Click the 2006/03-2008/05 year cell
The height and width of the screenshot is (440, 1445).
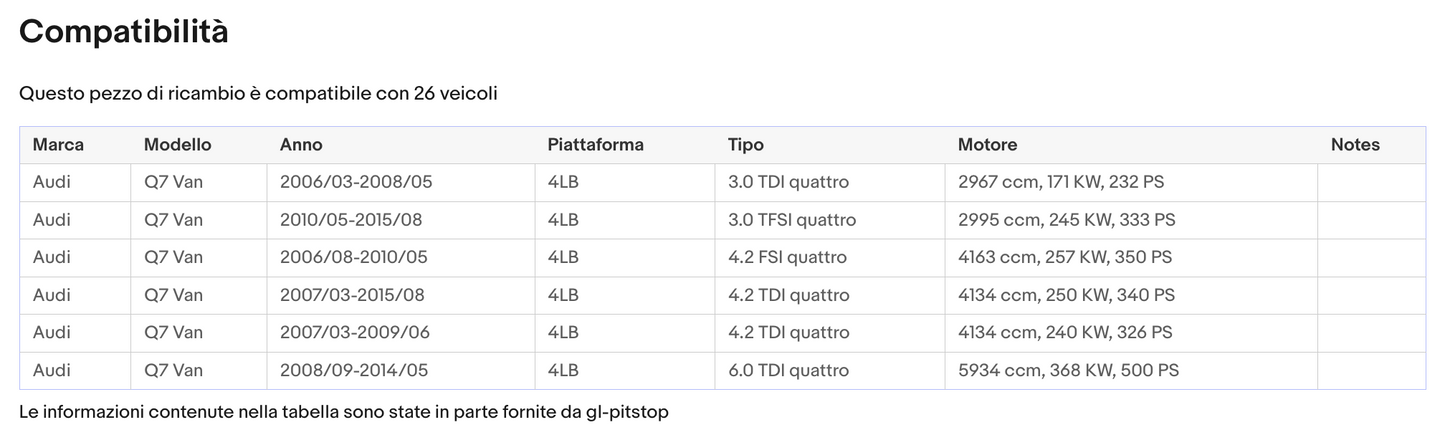(x=355, y=183)
